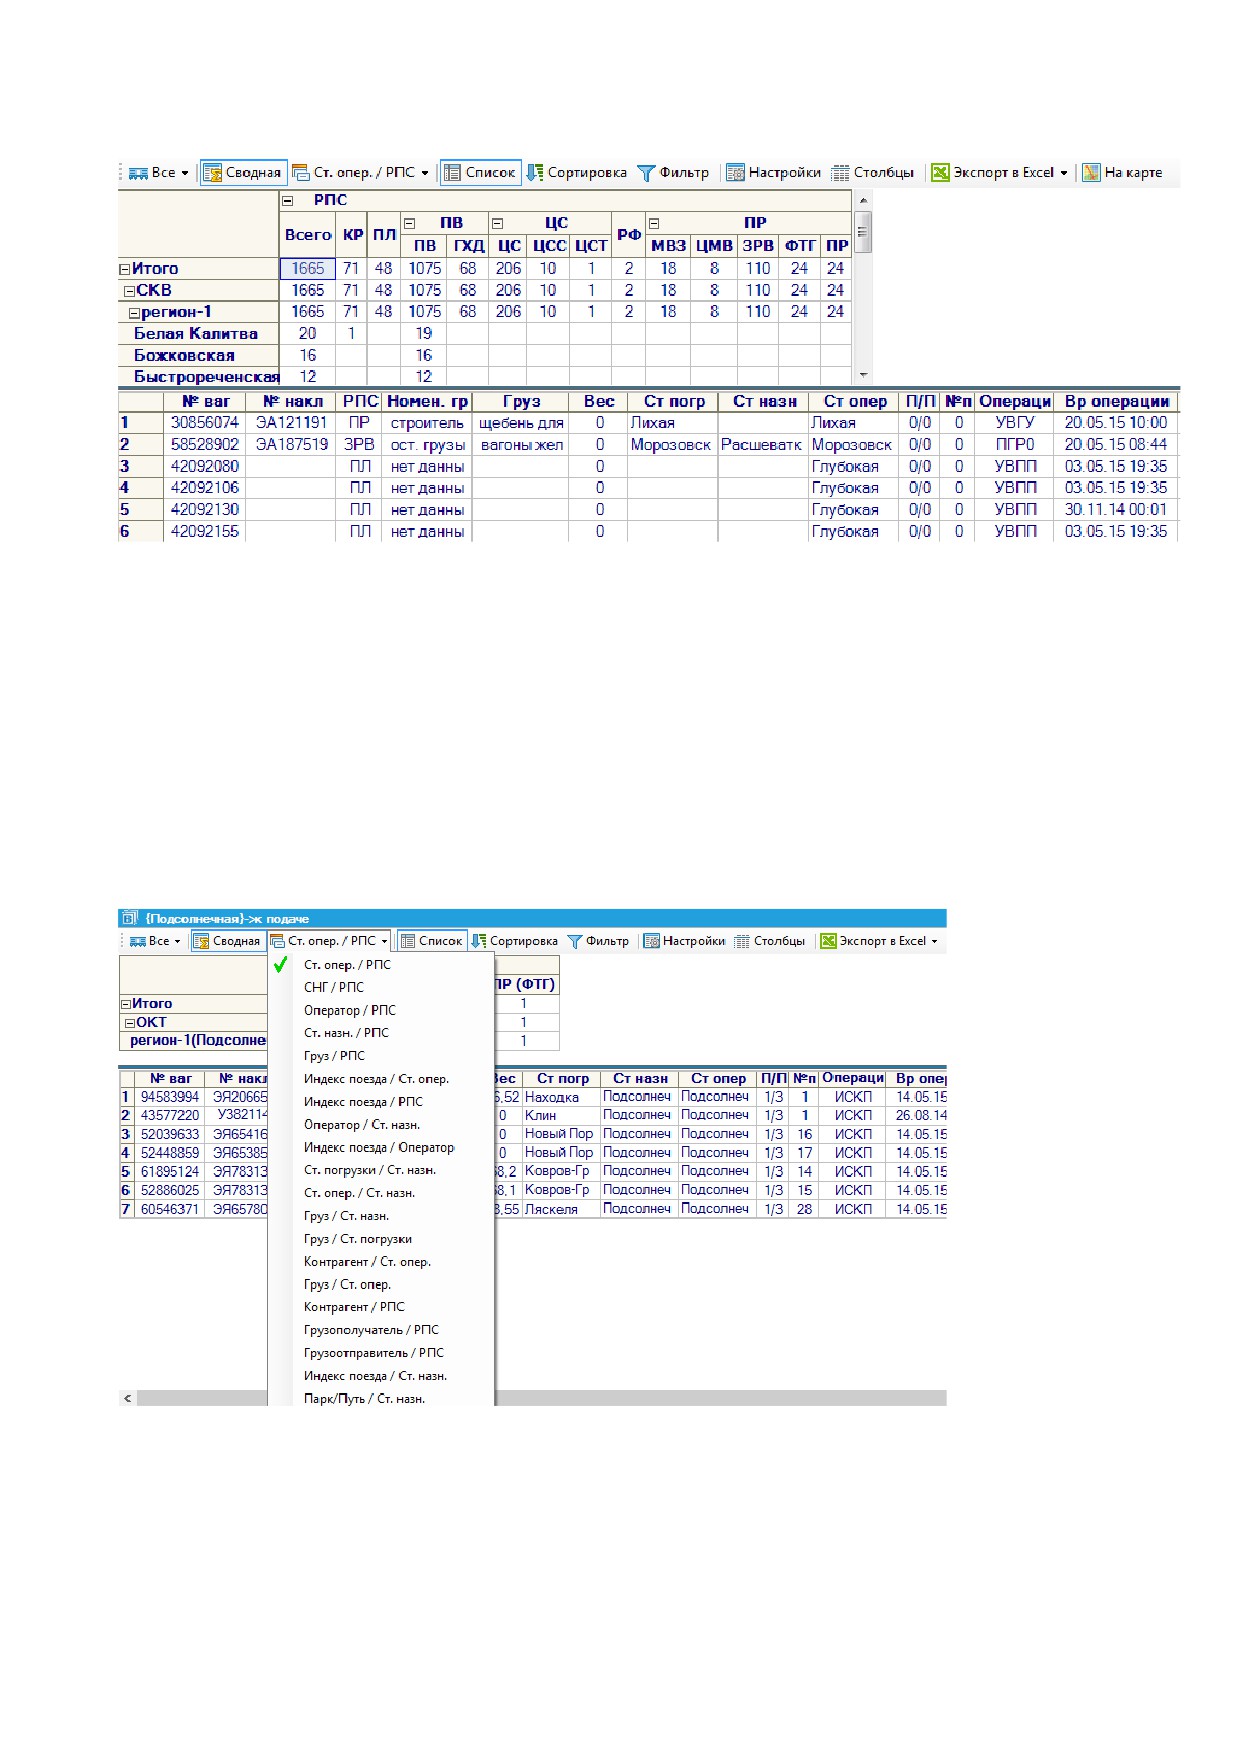The height and width of the screenshot is (1752, 1239).
Task: Click Настройки in the Подсолнечная window toolbar
Action: (684, 941)
